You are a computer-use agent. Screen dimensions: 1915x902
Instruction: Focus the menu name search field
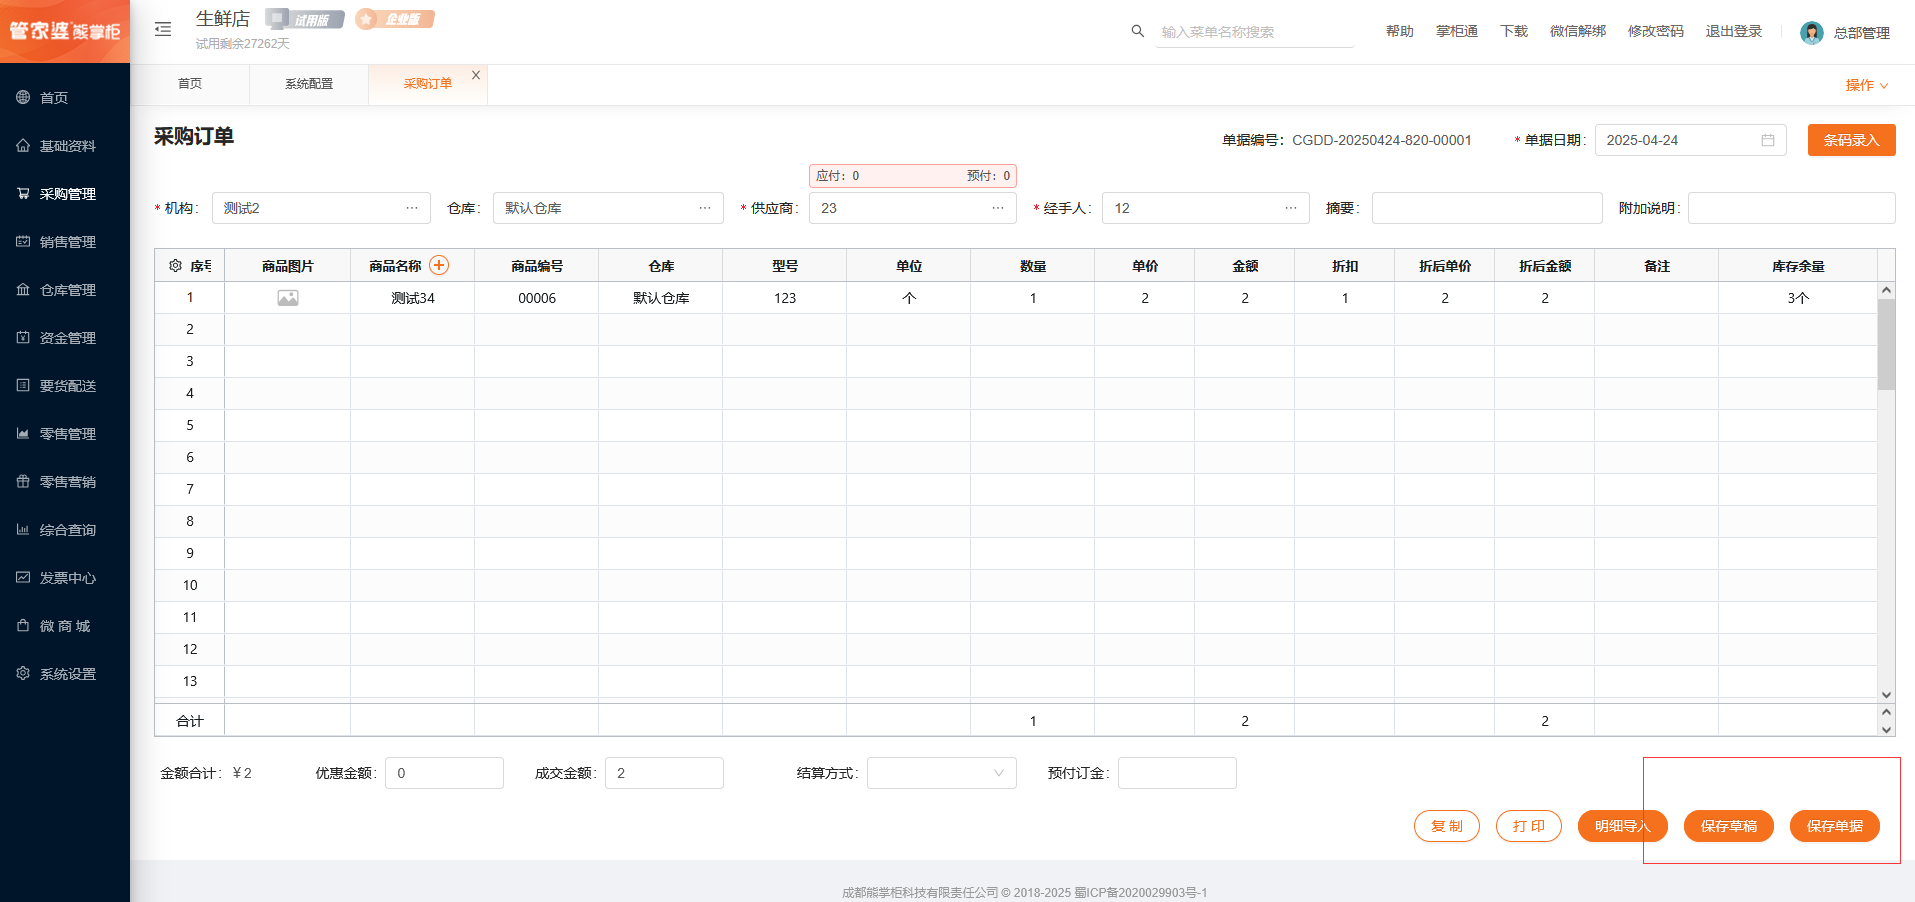click(1254, 32)
